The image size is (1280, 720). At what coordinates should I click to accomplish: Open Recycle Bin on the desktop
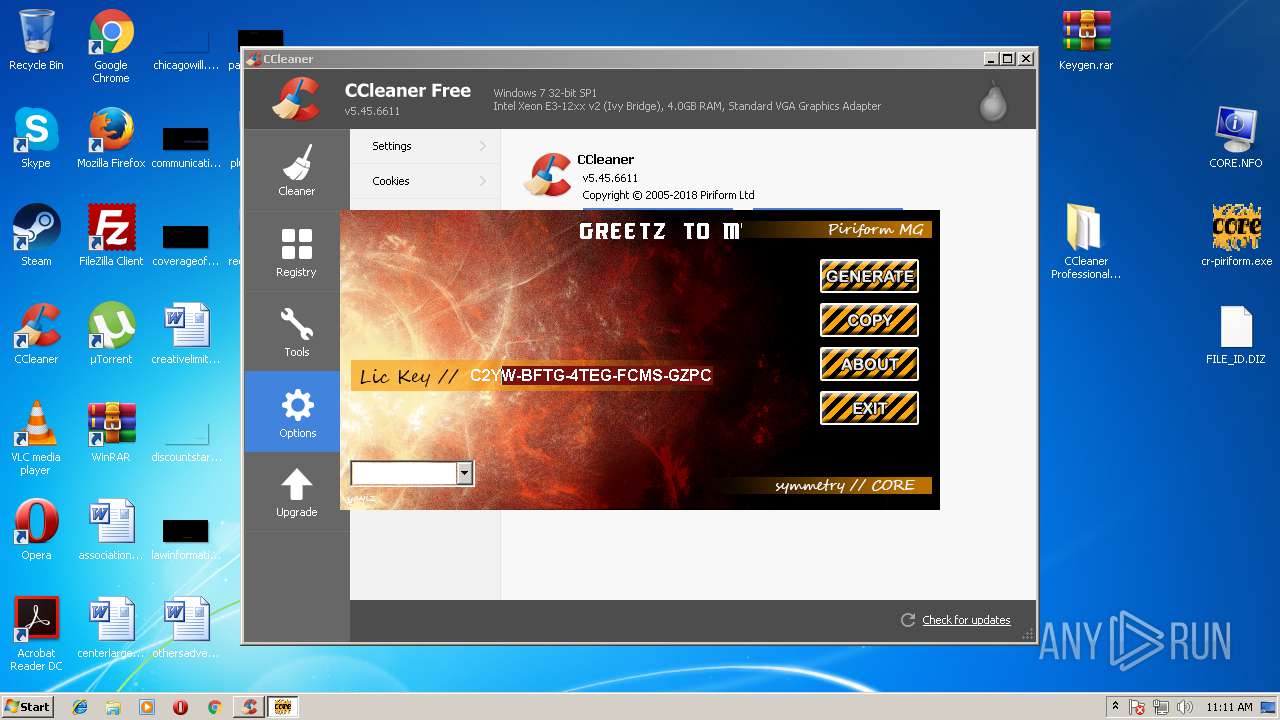pos(36,41)
